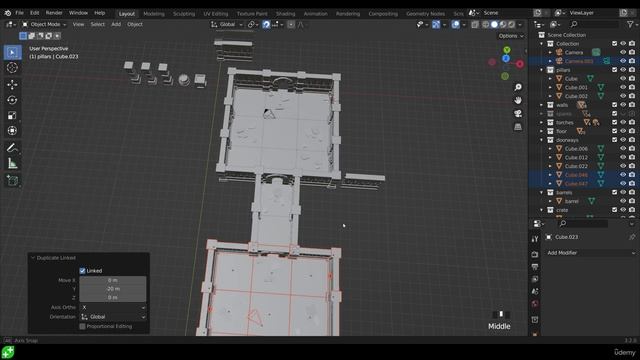Screen dimensions: 640x360
Task: Toggle viewport overlays button
Action: (x=456, y=24)
